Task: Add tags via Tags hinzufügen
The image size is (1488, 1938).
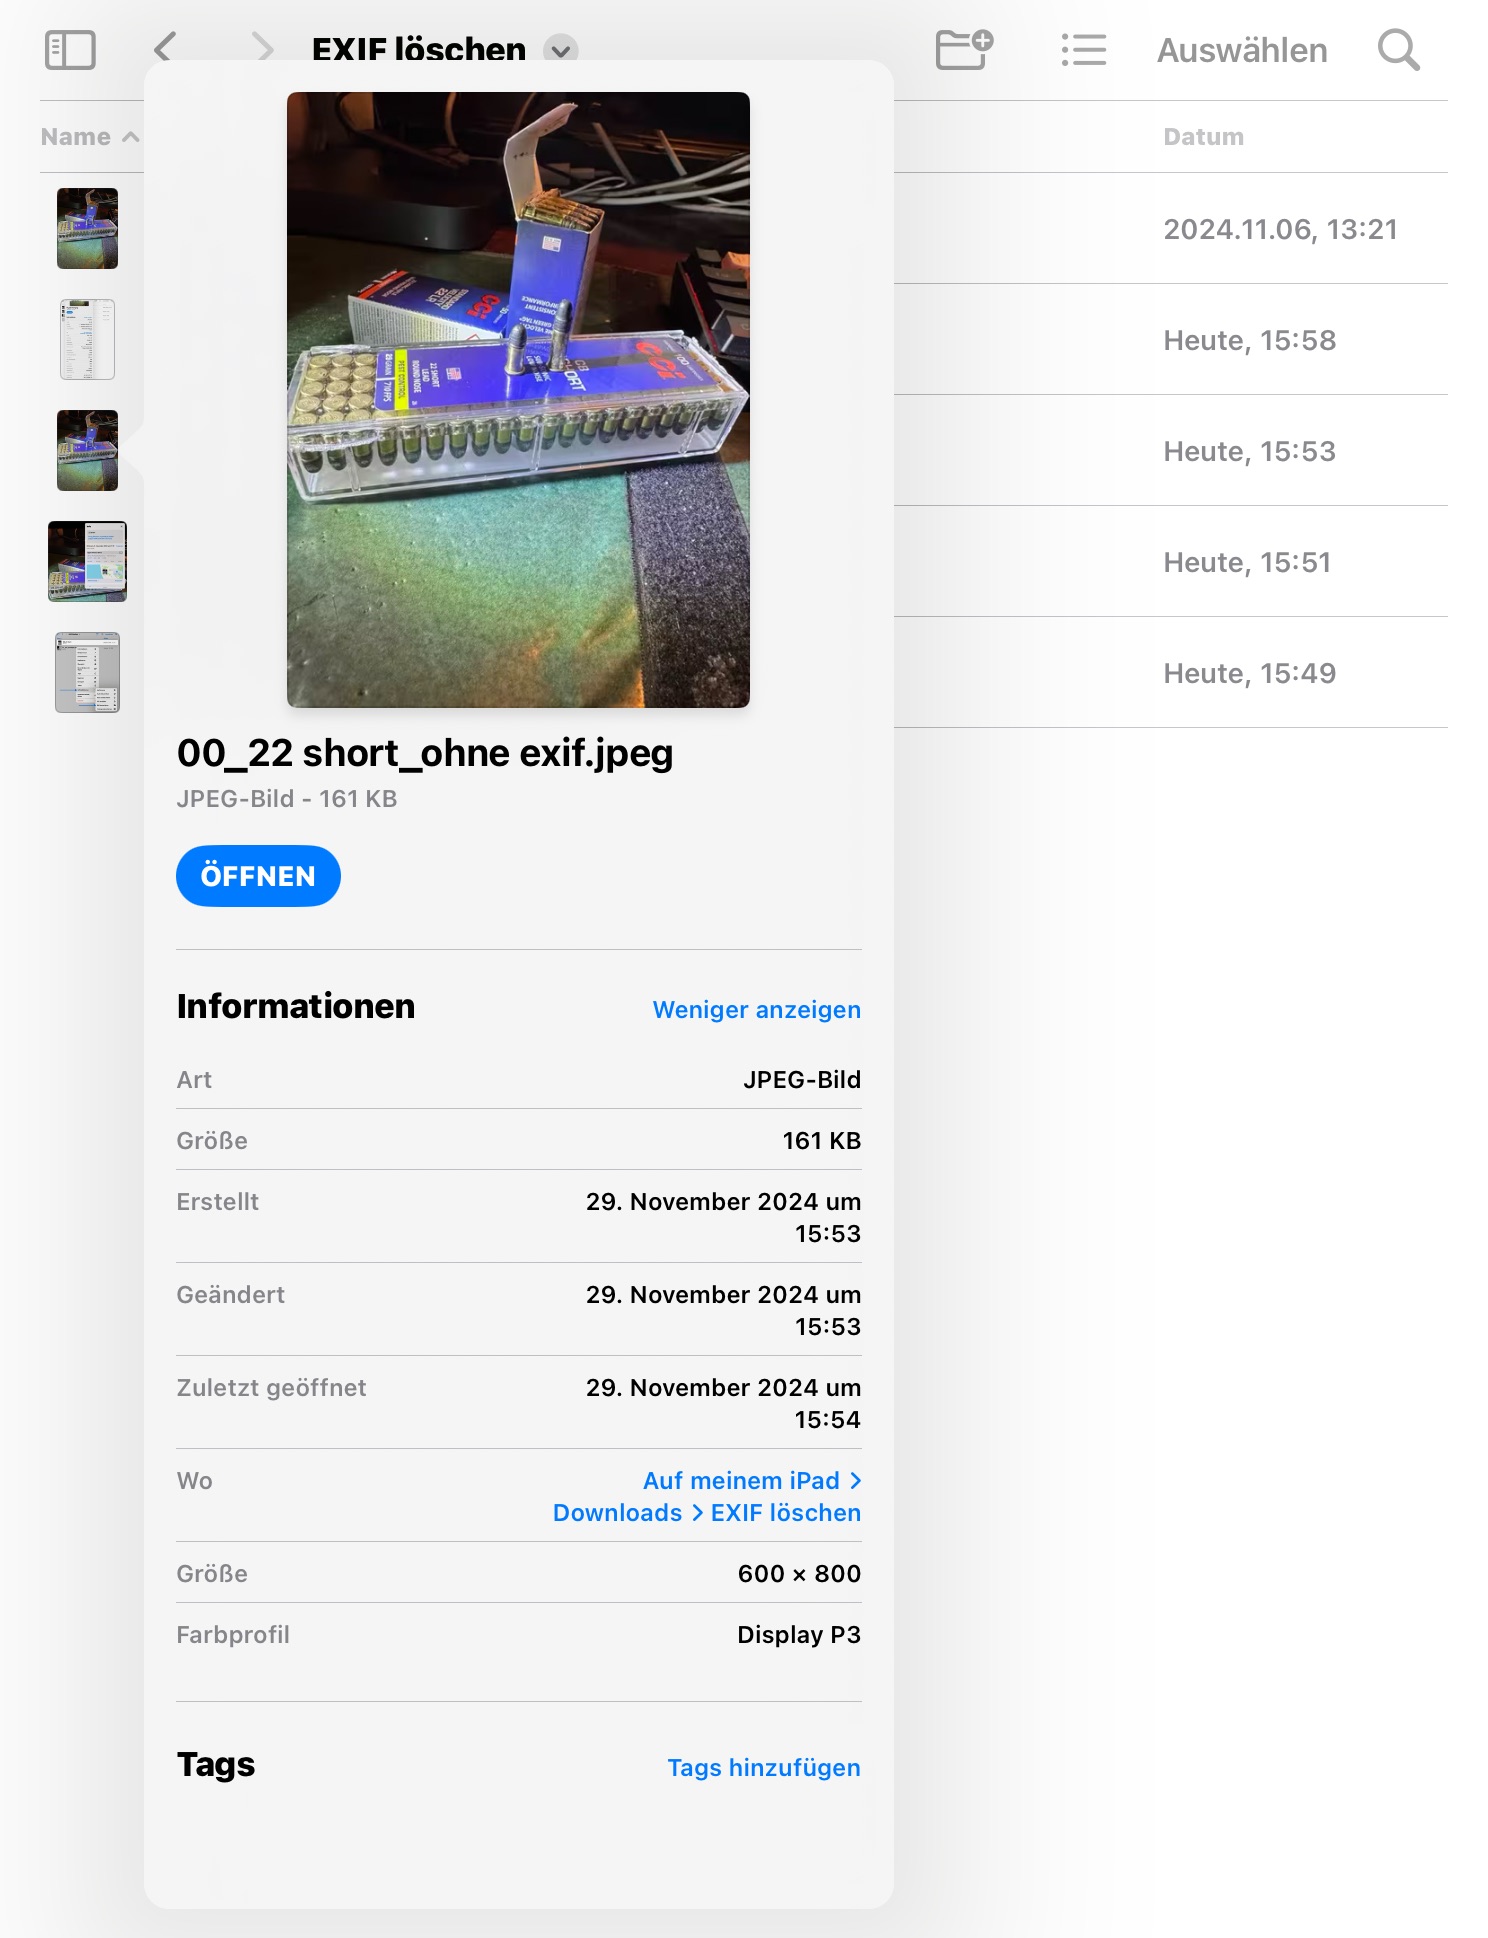Action: 764,1768
